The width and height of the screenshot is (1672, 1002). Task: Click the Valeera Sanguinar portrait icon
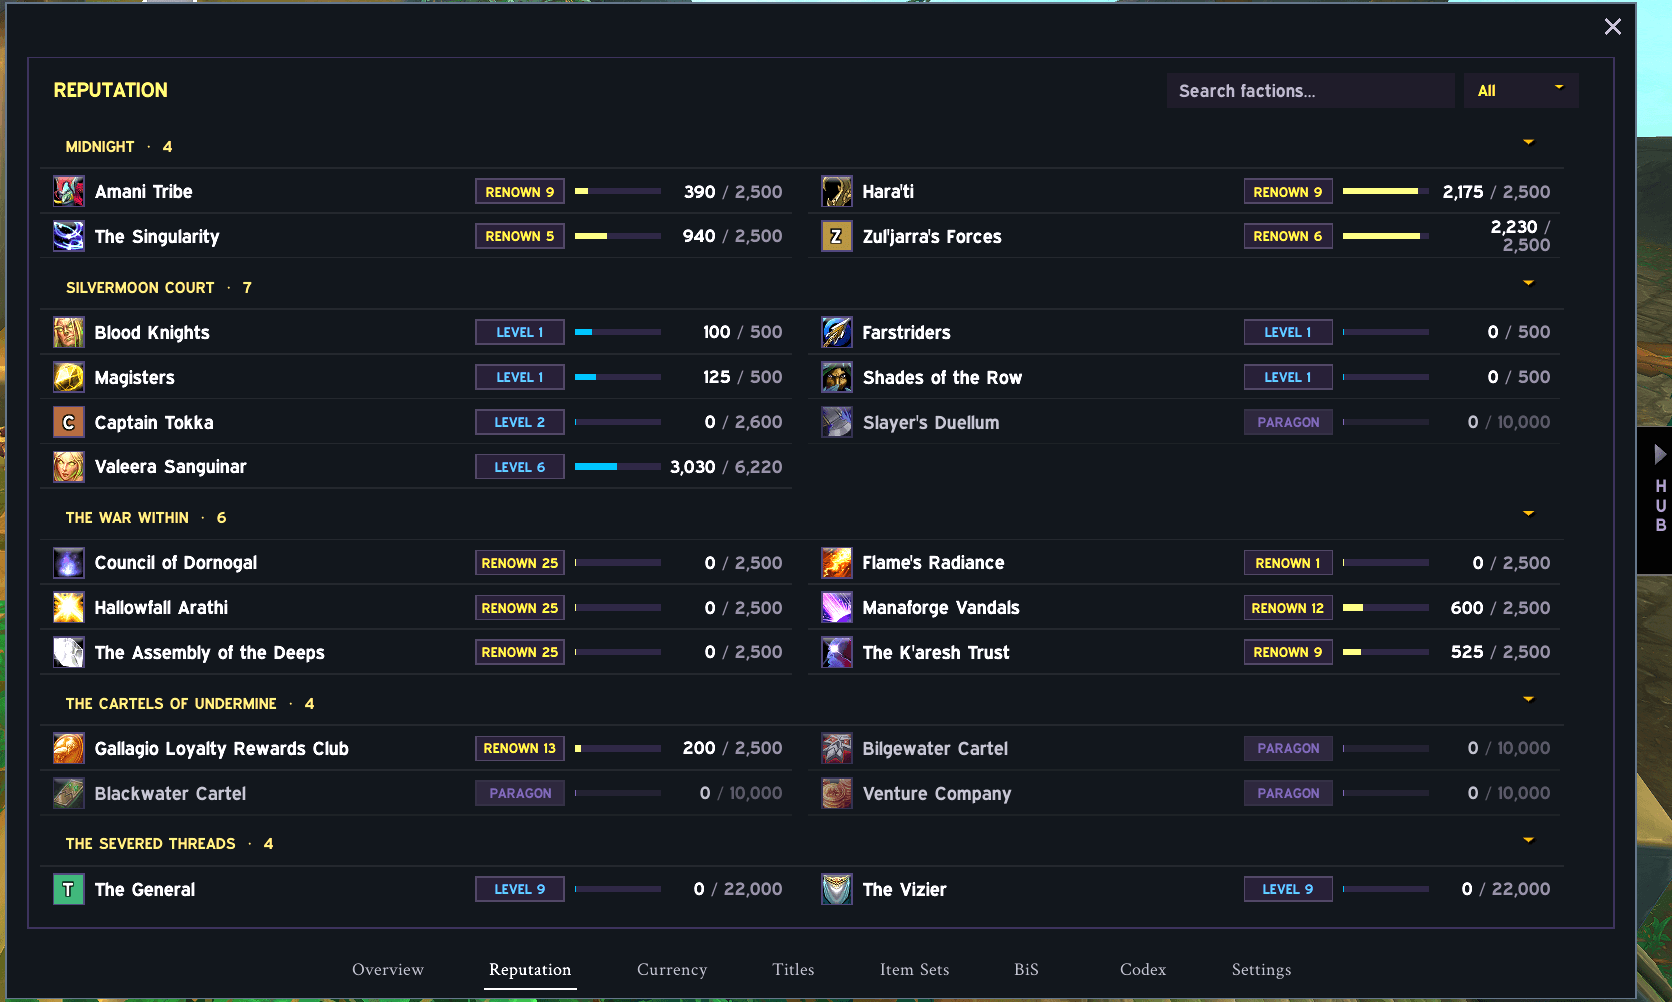[69, 466]
